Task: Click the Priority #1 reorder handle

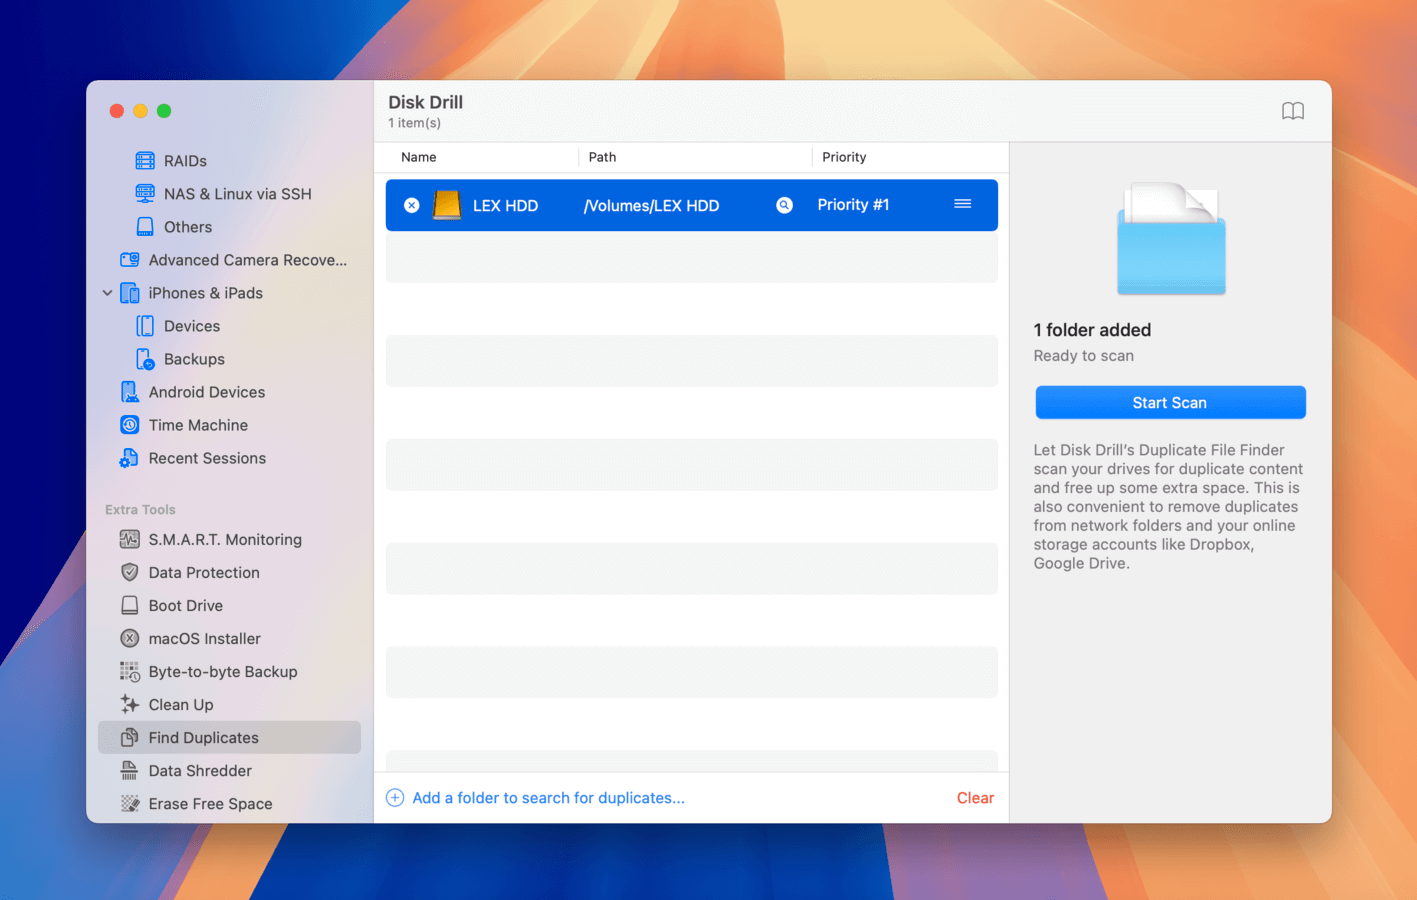Action: (x=963, y=204)
